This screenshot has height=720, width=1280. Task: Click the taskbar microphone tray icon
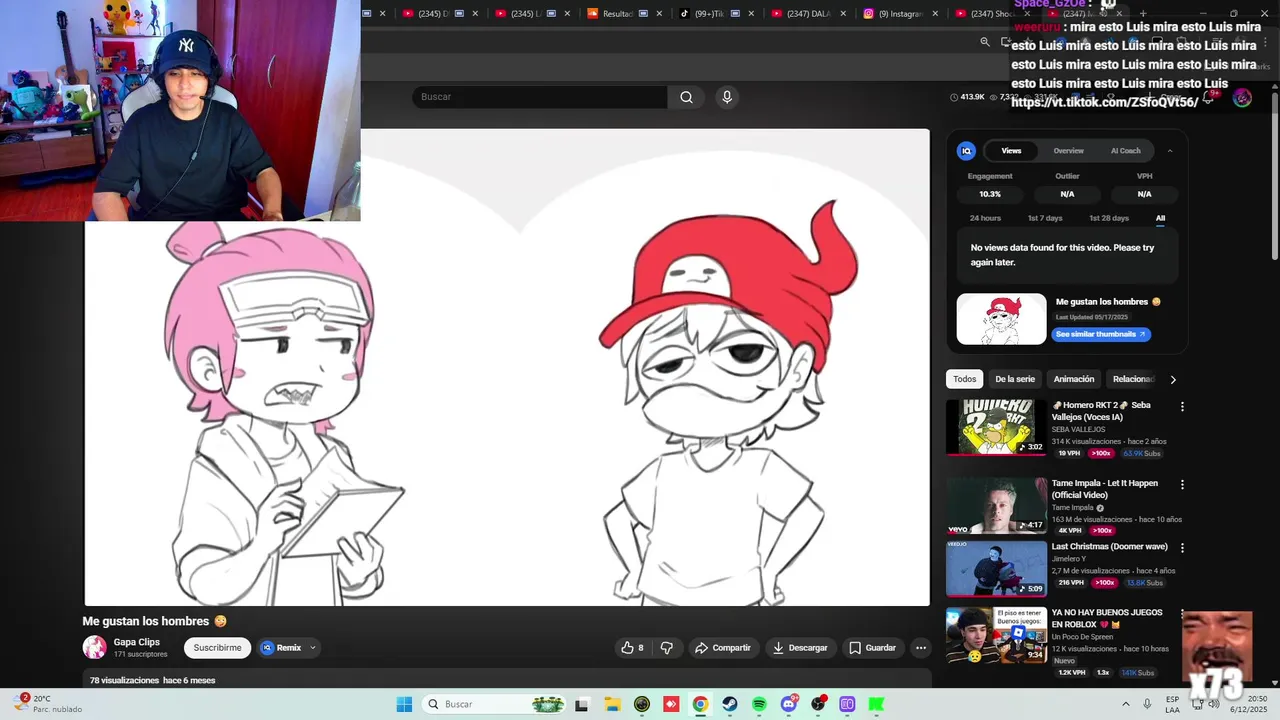click(1147, 704)
